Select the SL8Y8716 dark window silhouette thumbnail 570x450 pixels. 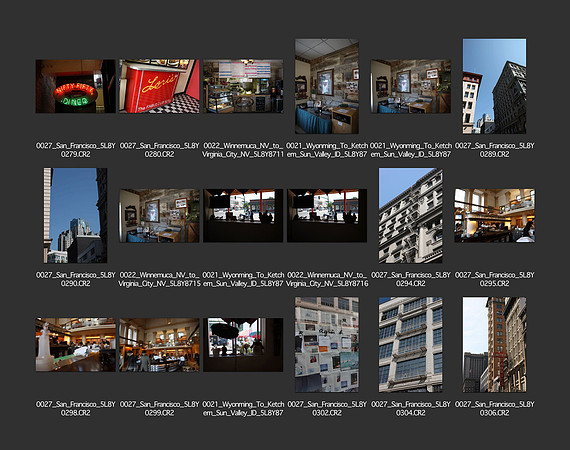click(x=327, y=216)
